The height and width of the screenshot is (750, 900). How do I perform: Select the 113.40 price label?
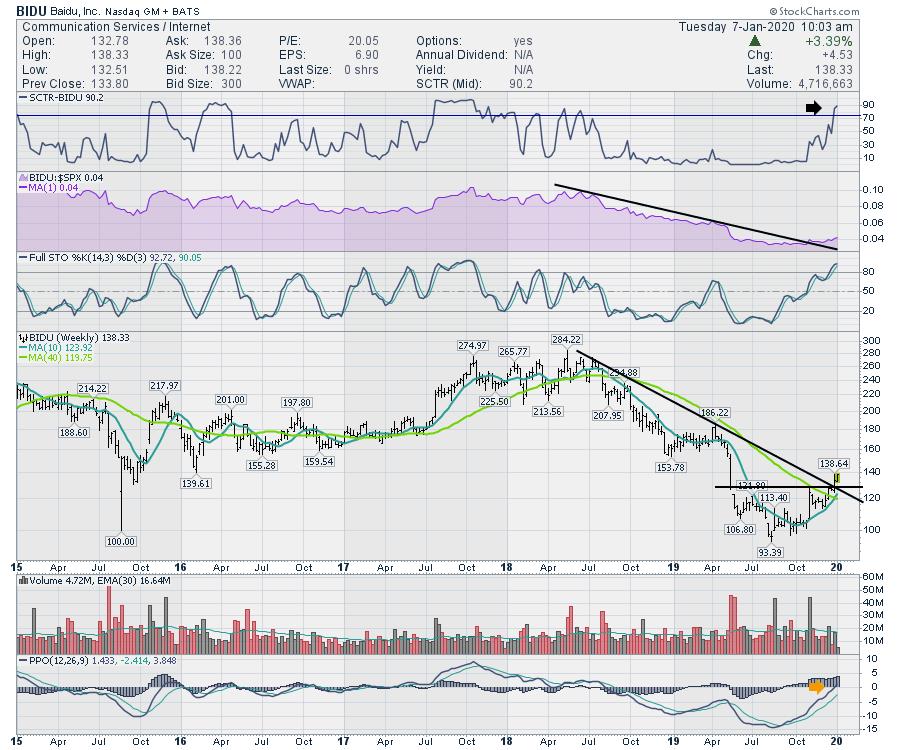tap(773, 498)
